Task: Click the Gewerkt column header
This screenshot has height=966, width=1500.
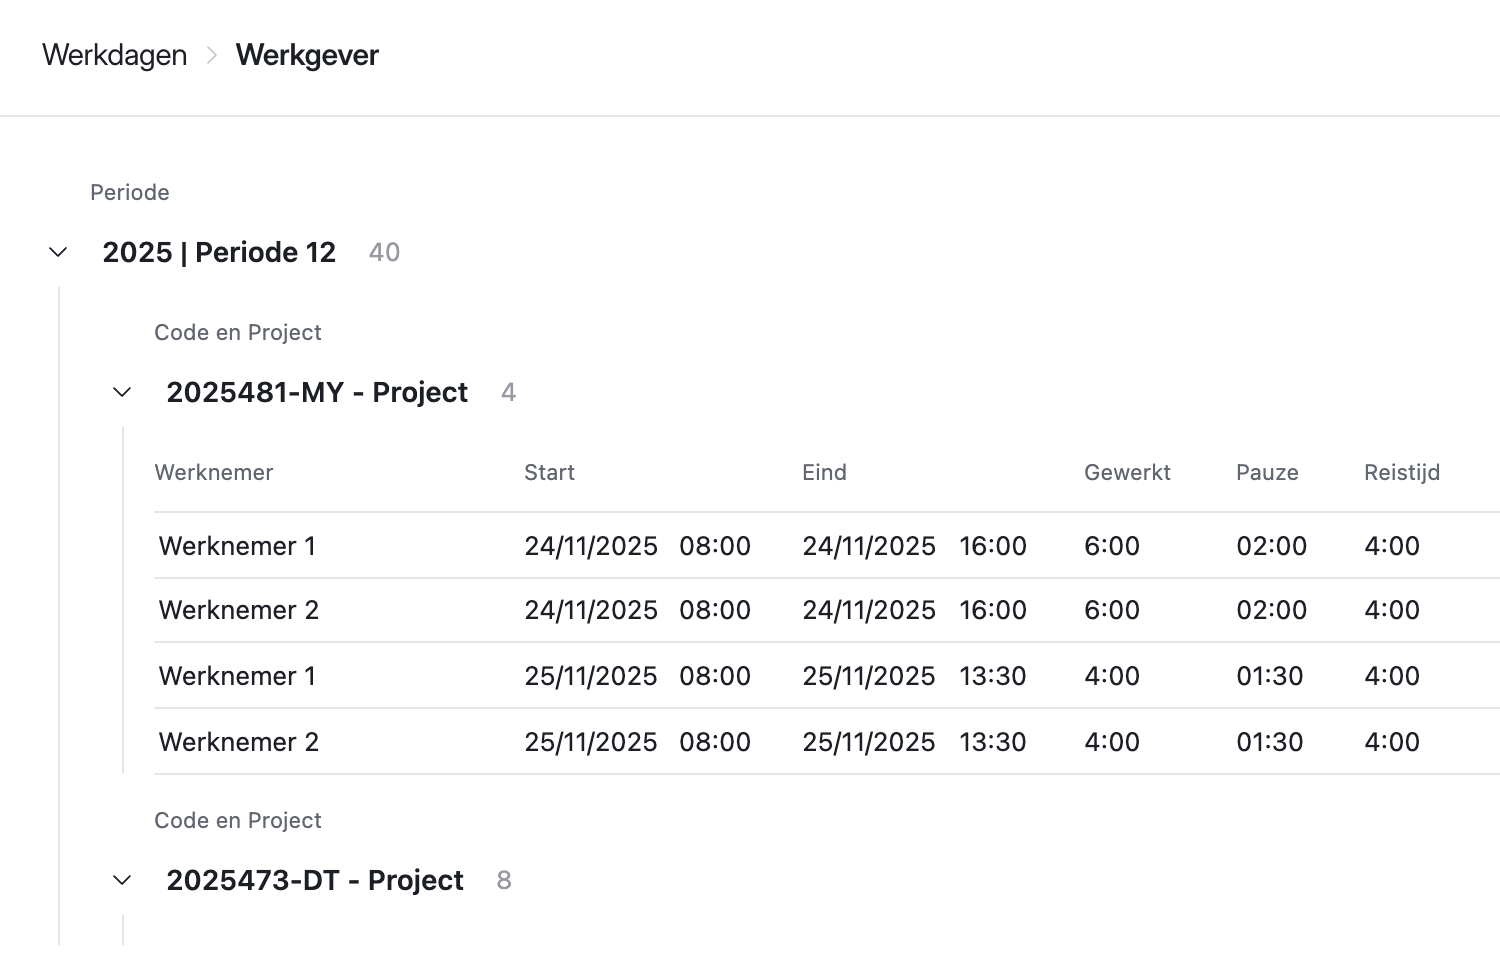Action: pyautogui.click(x=1127, y=472)
